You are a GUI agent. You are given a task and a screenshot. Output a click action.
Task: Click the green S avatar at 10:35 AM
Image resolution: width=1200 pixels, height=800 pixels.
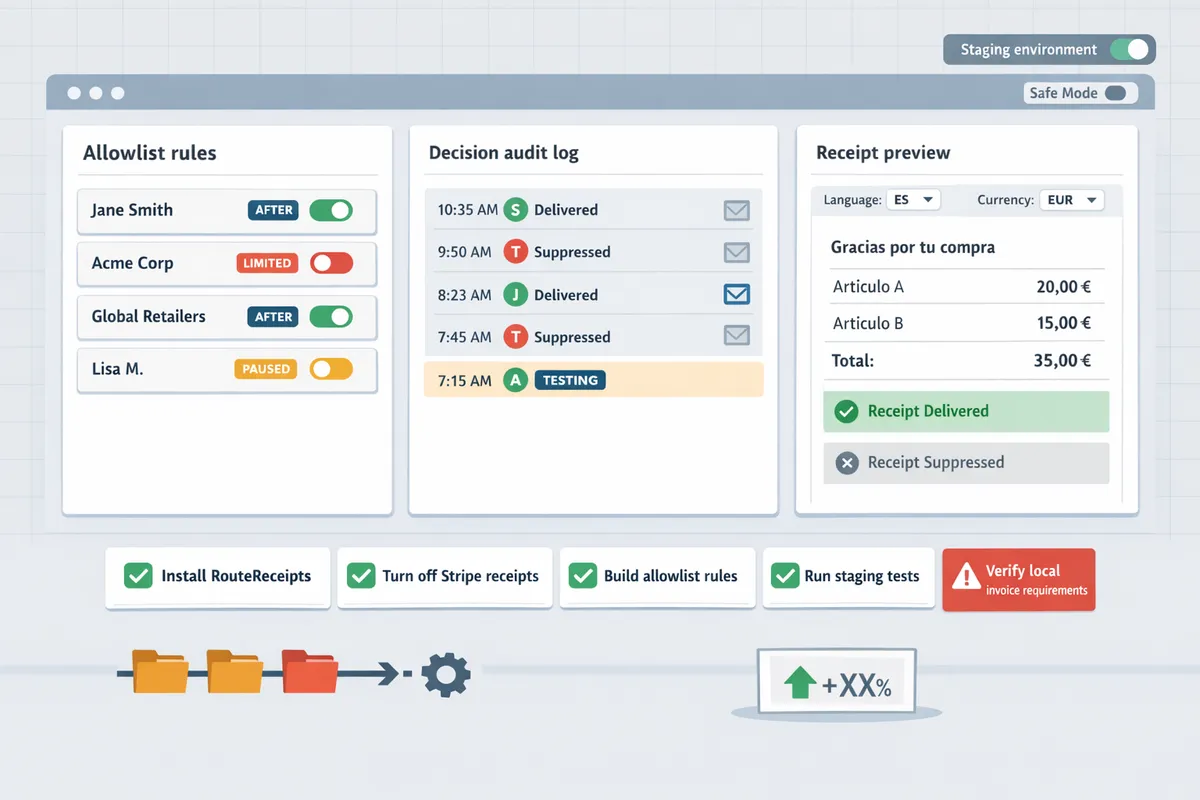[x=515, y=210]
